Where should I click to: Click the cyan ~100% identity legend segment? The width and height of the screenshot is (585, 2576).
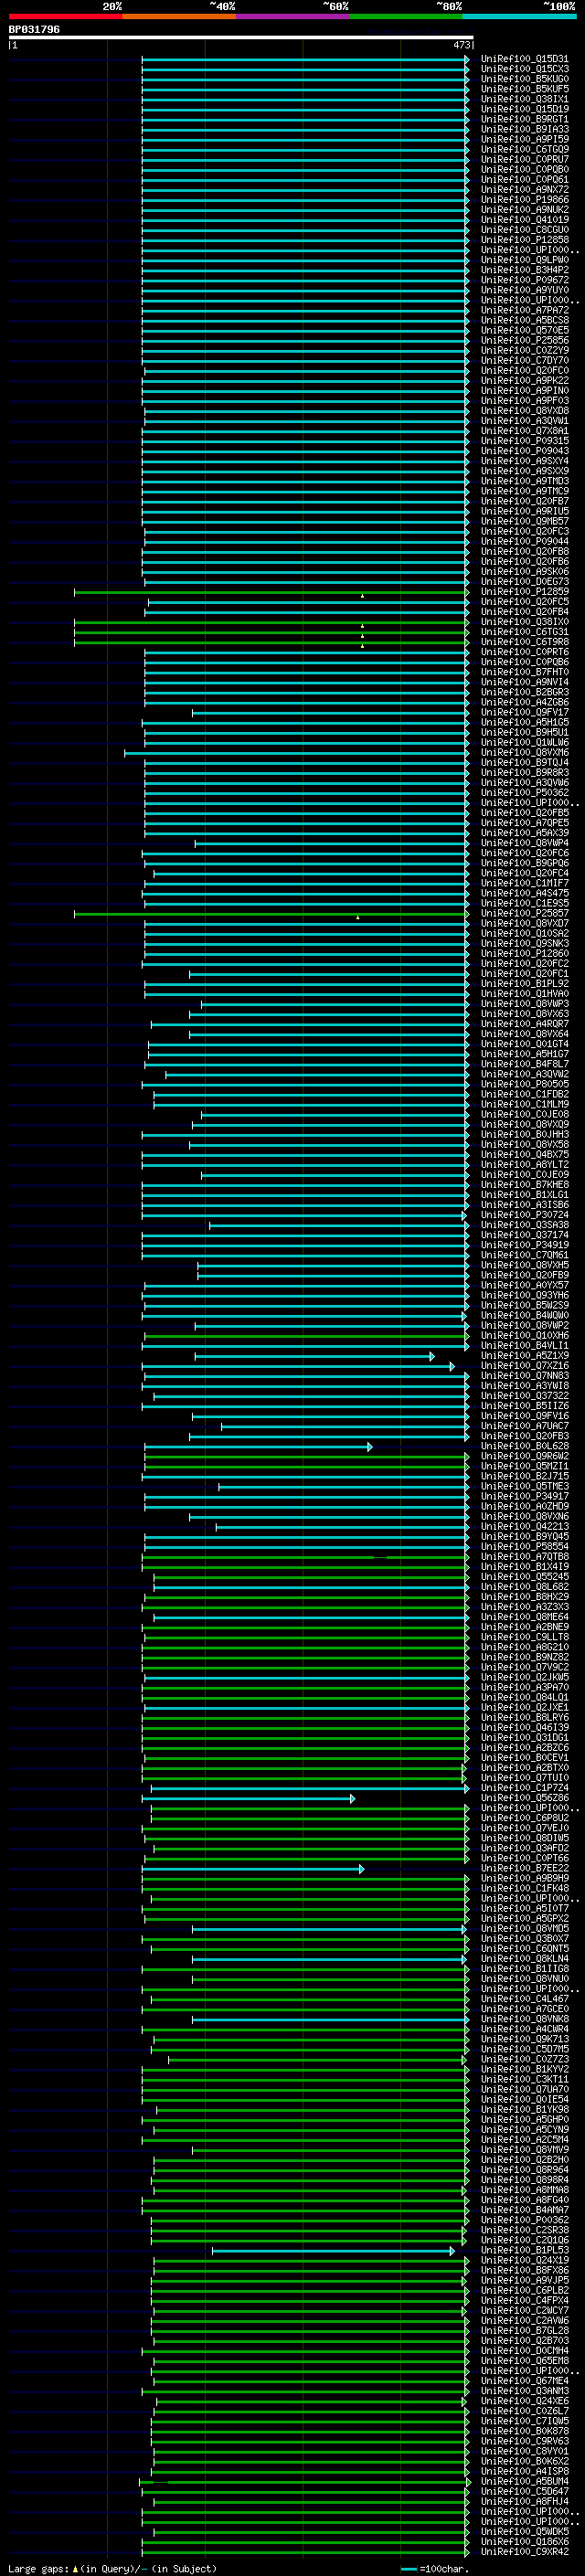pos(519,16)
